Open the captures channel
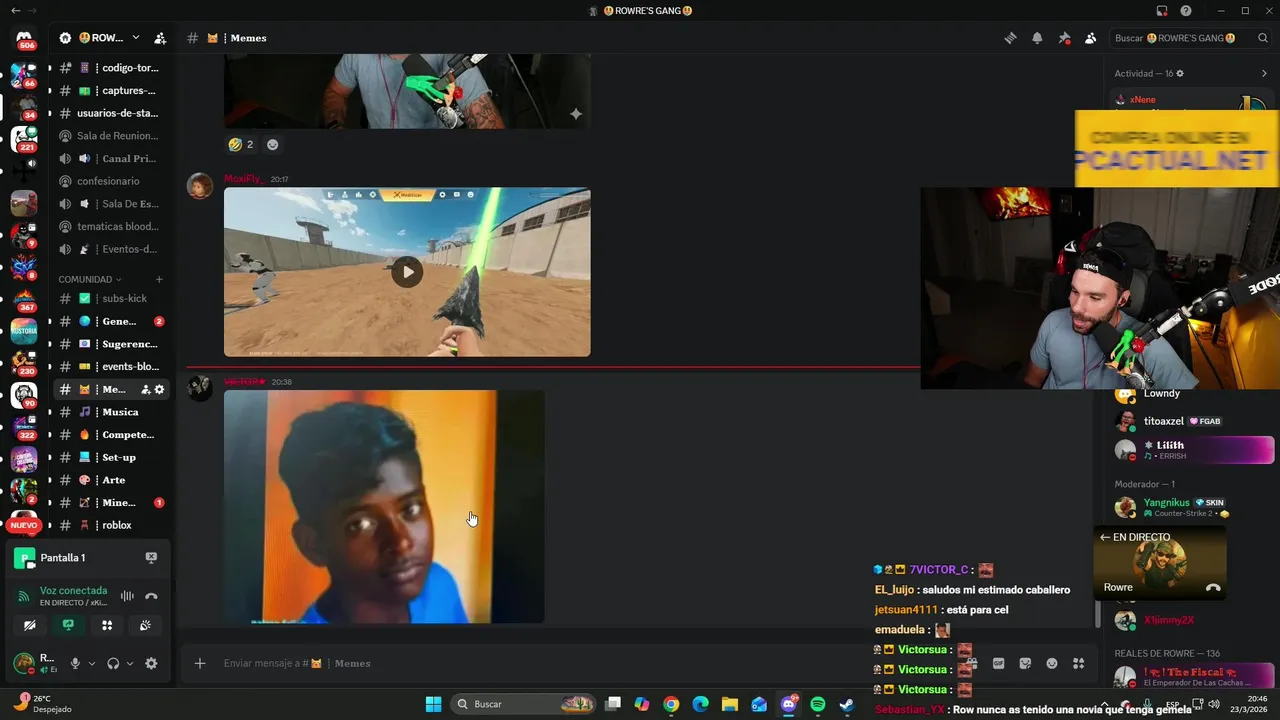Image resolution: width=1280 pixels, height=720 pixels. pos(112,90)
